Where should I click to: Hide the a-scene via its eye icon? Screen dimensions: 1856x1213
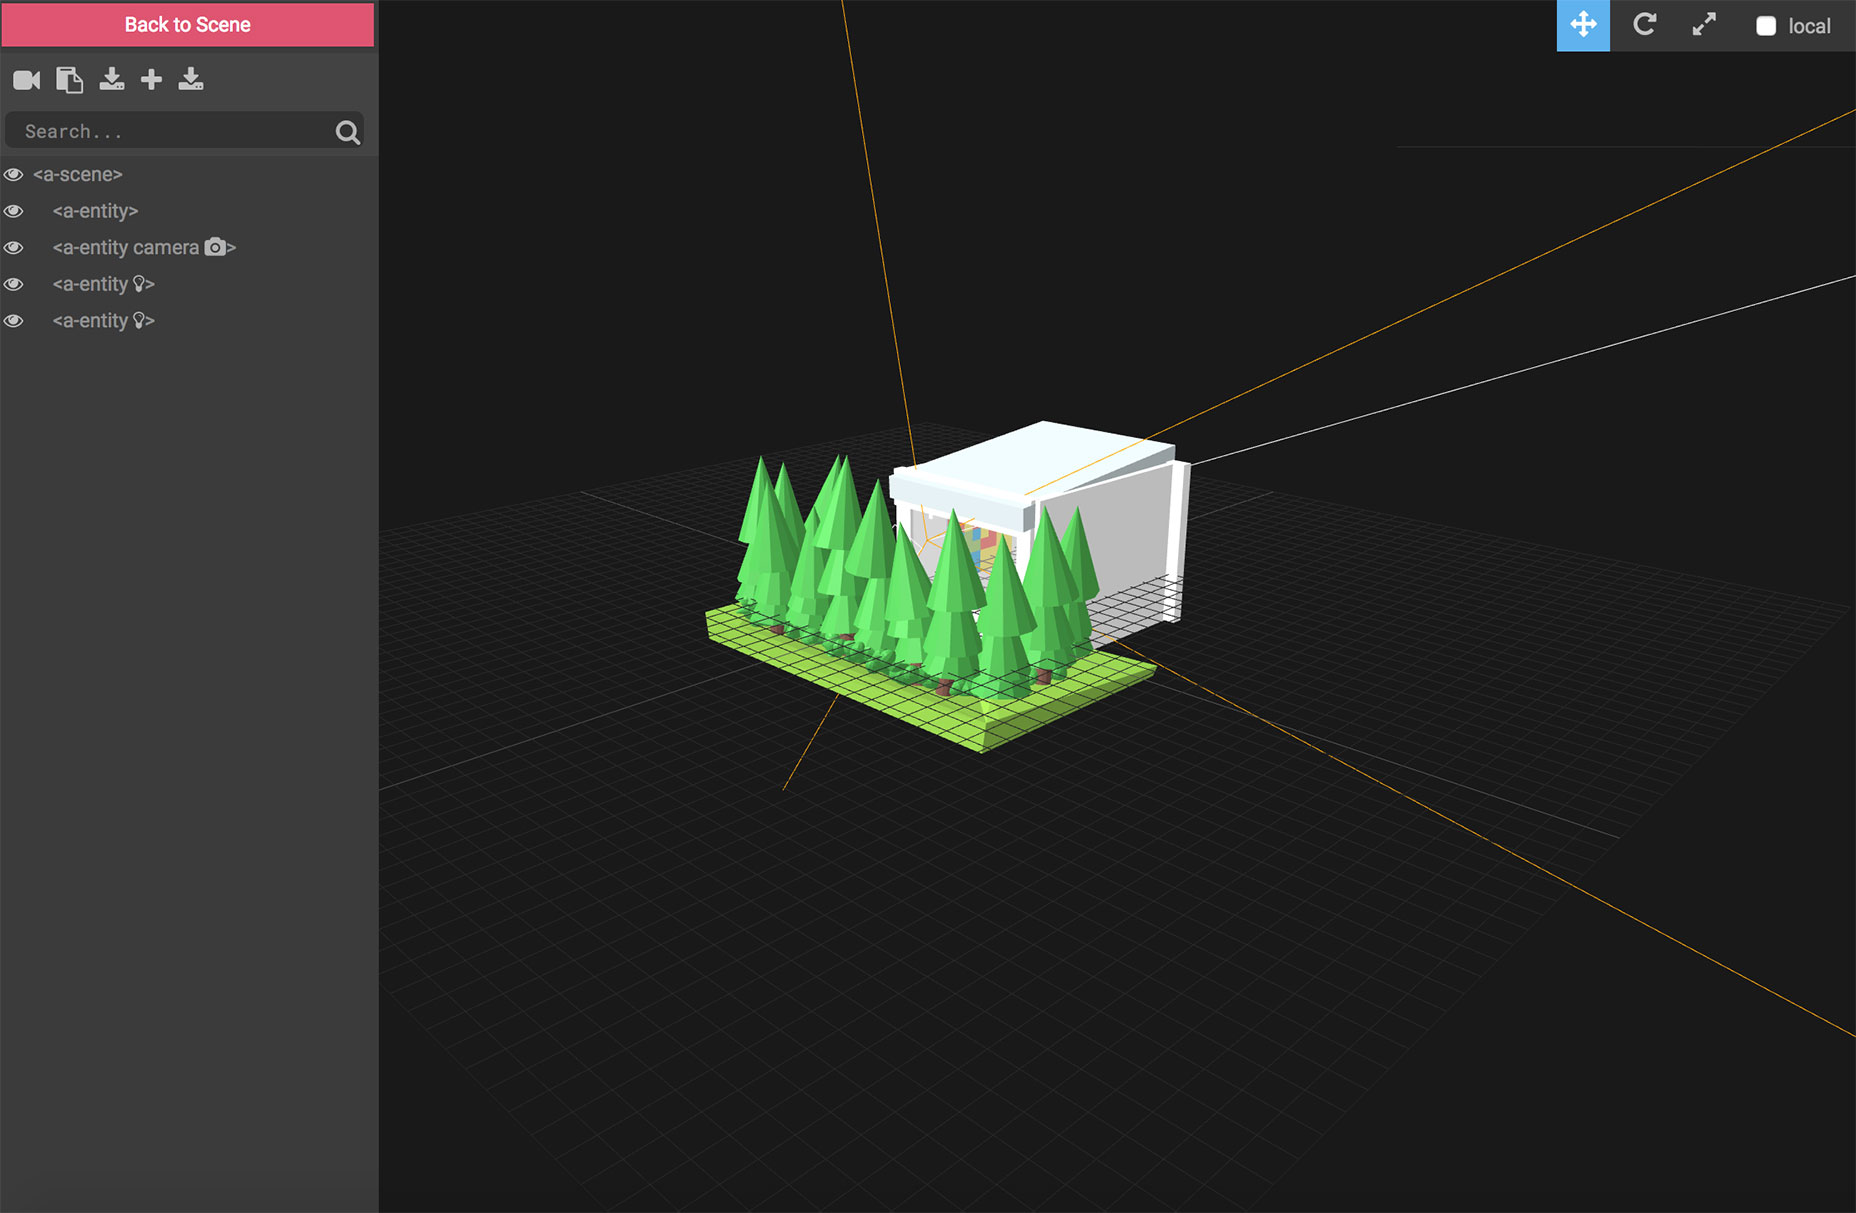coord(14,175)
